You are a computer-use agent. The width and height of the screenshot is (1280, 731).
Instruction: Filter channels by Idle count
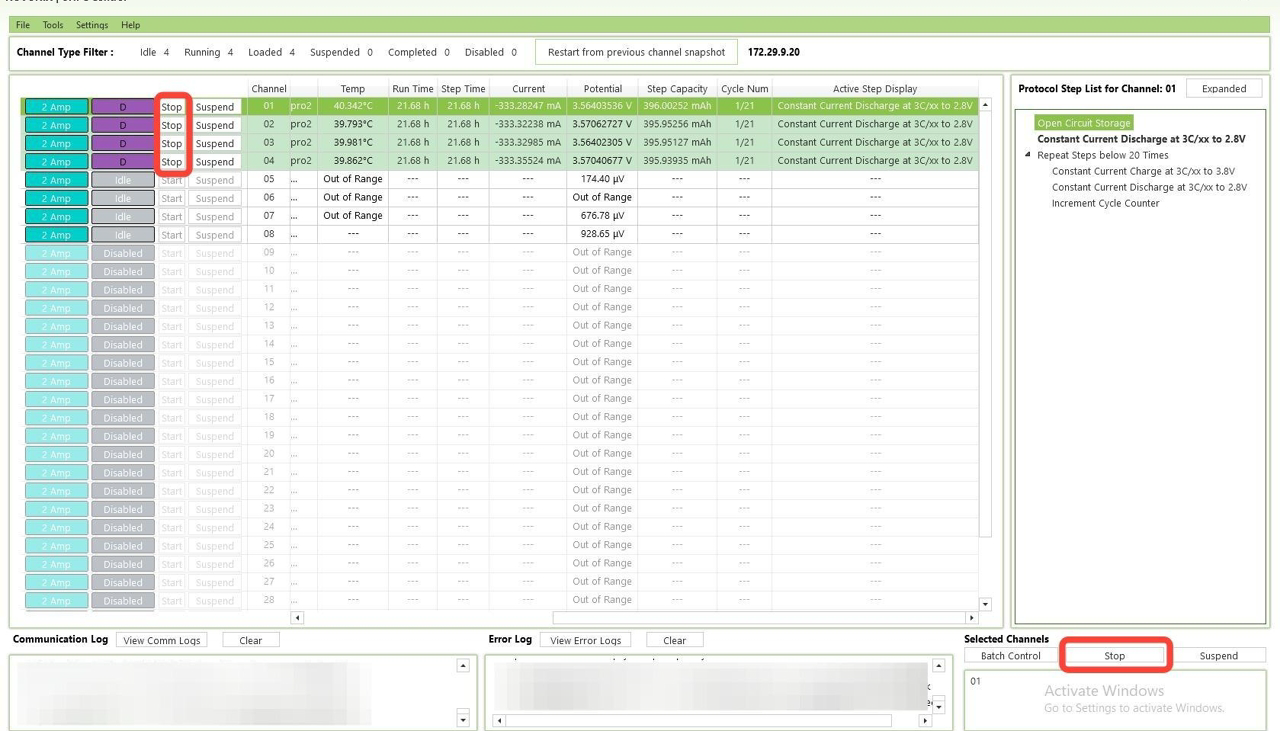(154, 52)
